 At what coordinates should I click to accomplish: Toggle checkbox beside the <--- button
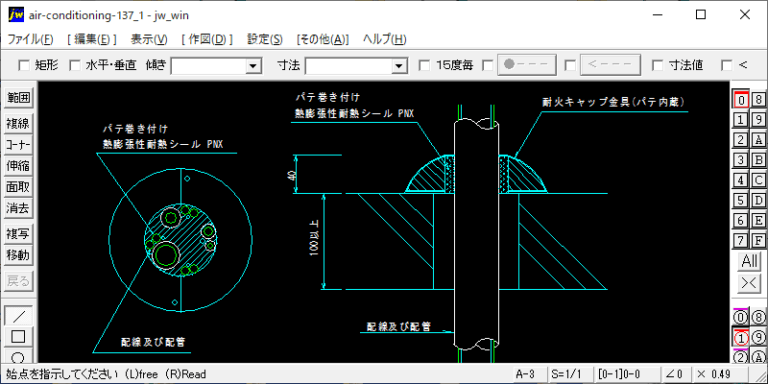tap(570, 65)
